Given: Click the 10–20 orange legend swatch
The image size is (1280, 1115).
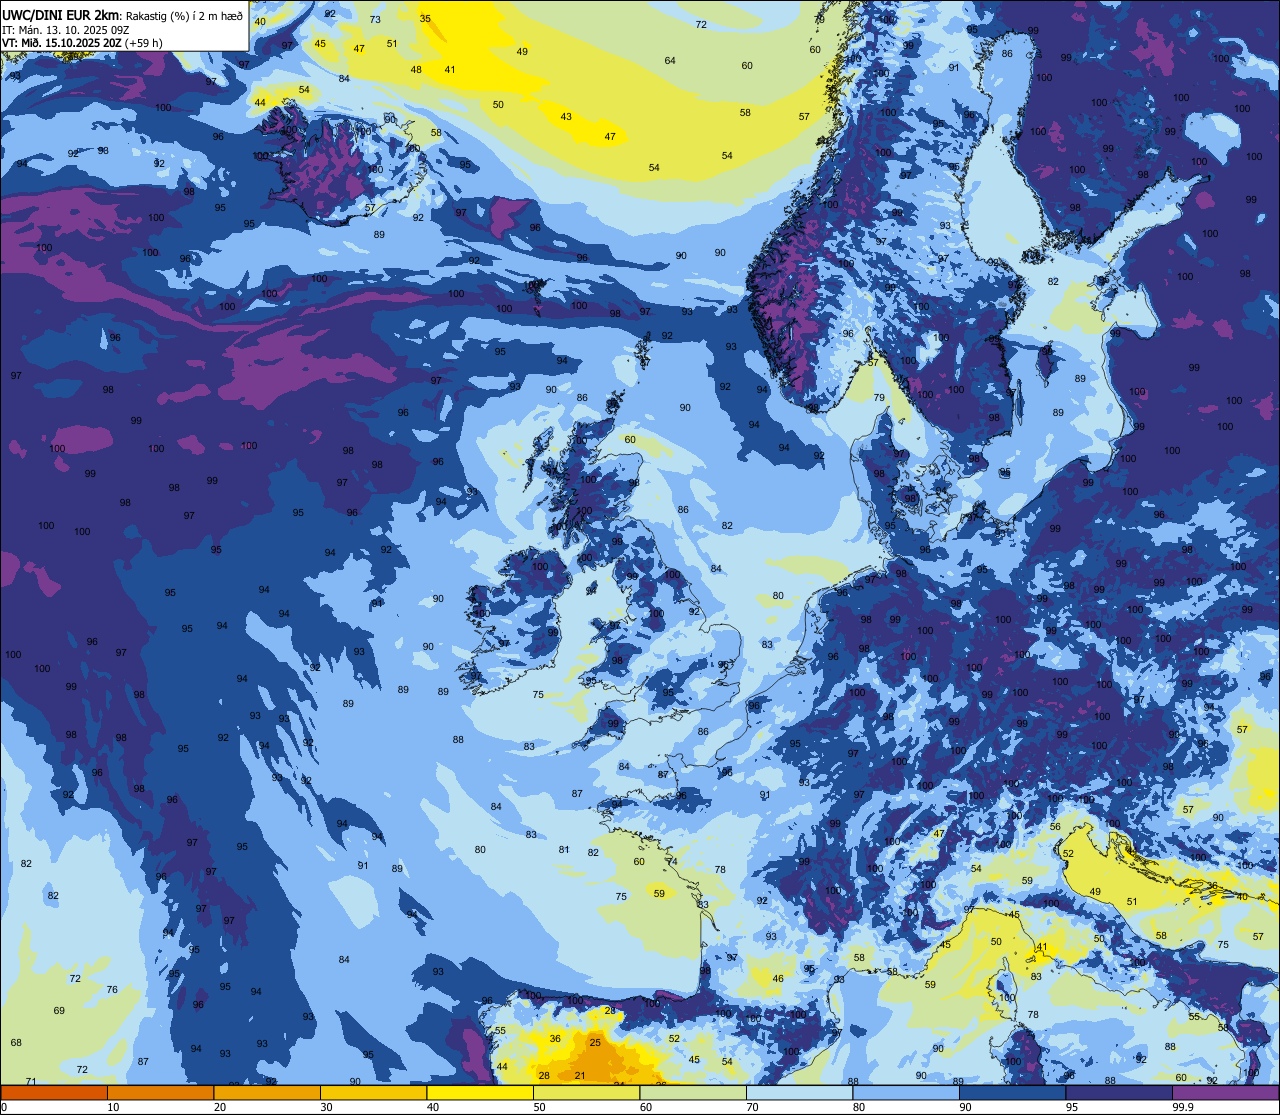Looking at the screenshot, I should pyautogui.click(x=160, y=1092).
